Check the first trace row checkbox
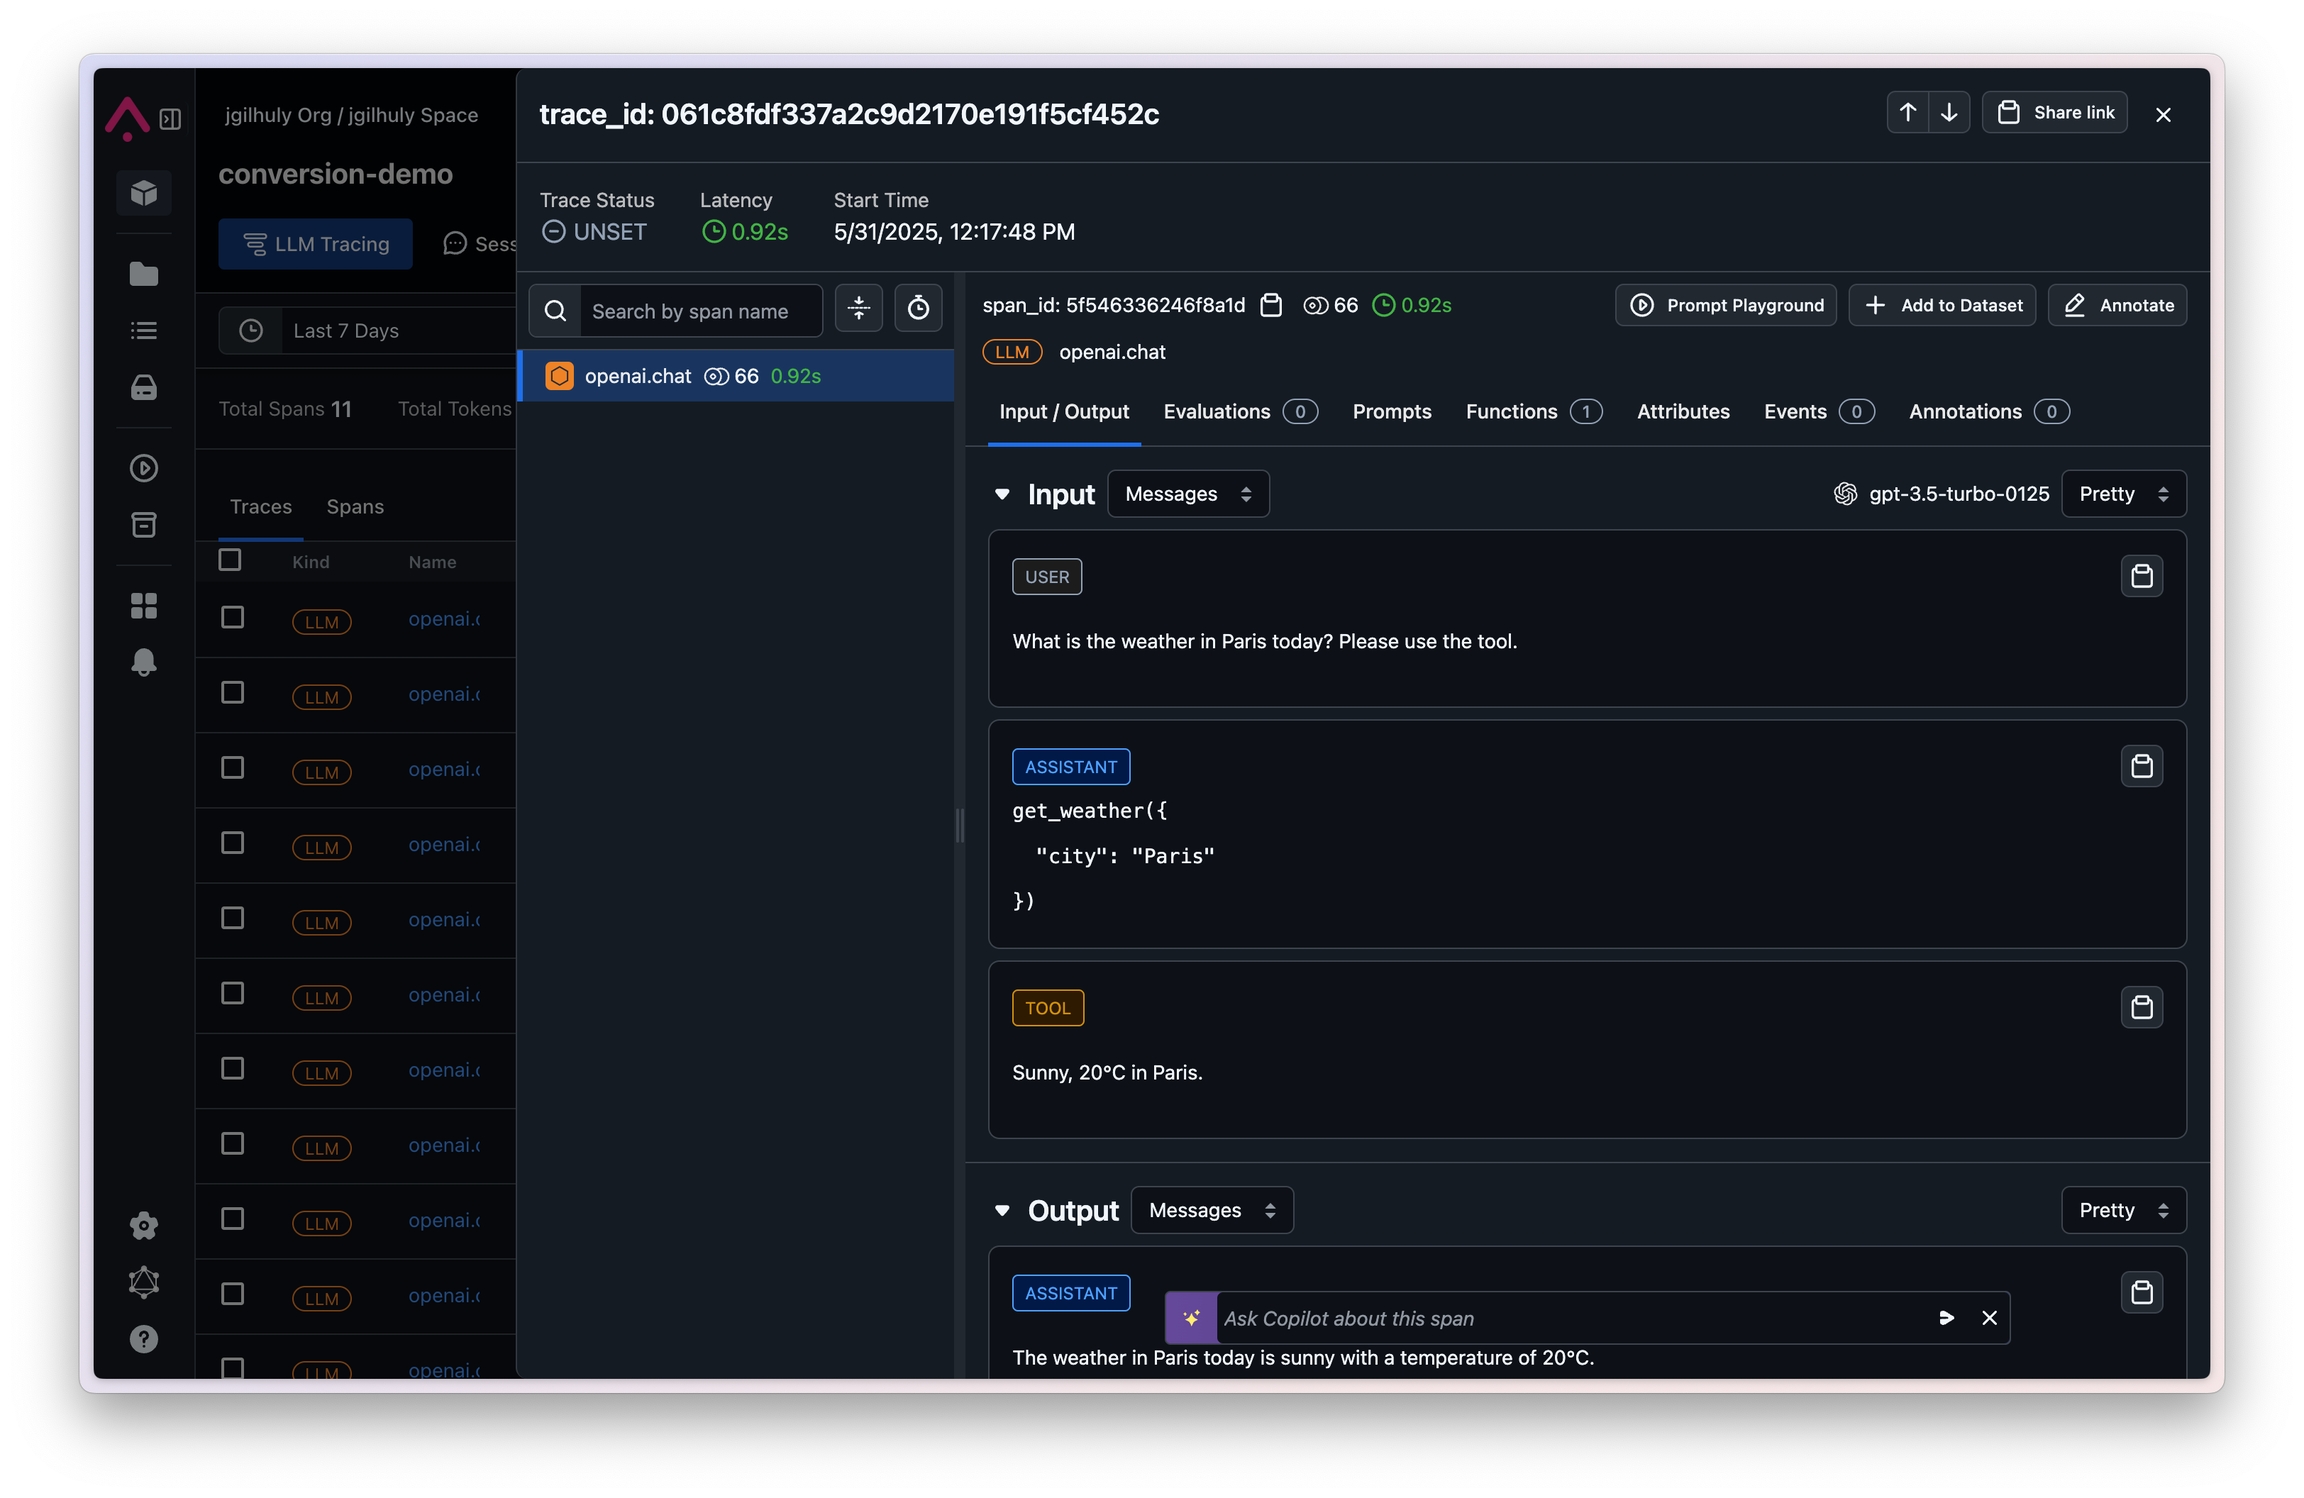The height and width of the screenshot is (1498, 2304). (x=232, y=617)
